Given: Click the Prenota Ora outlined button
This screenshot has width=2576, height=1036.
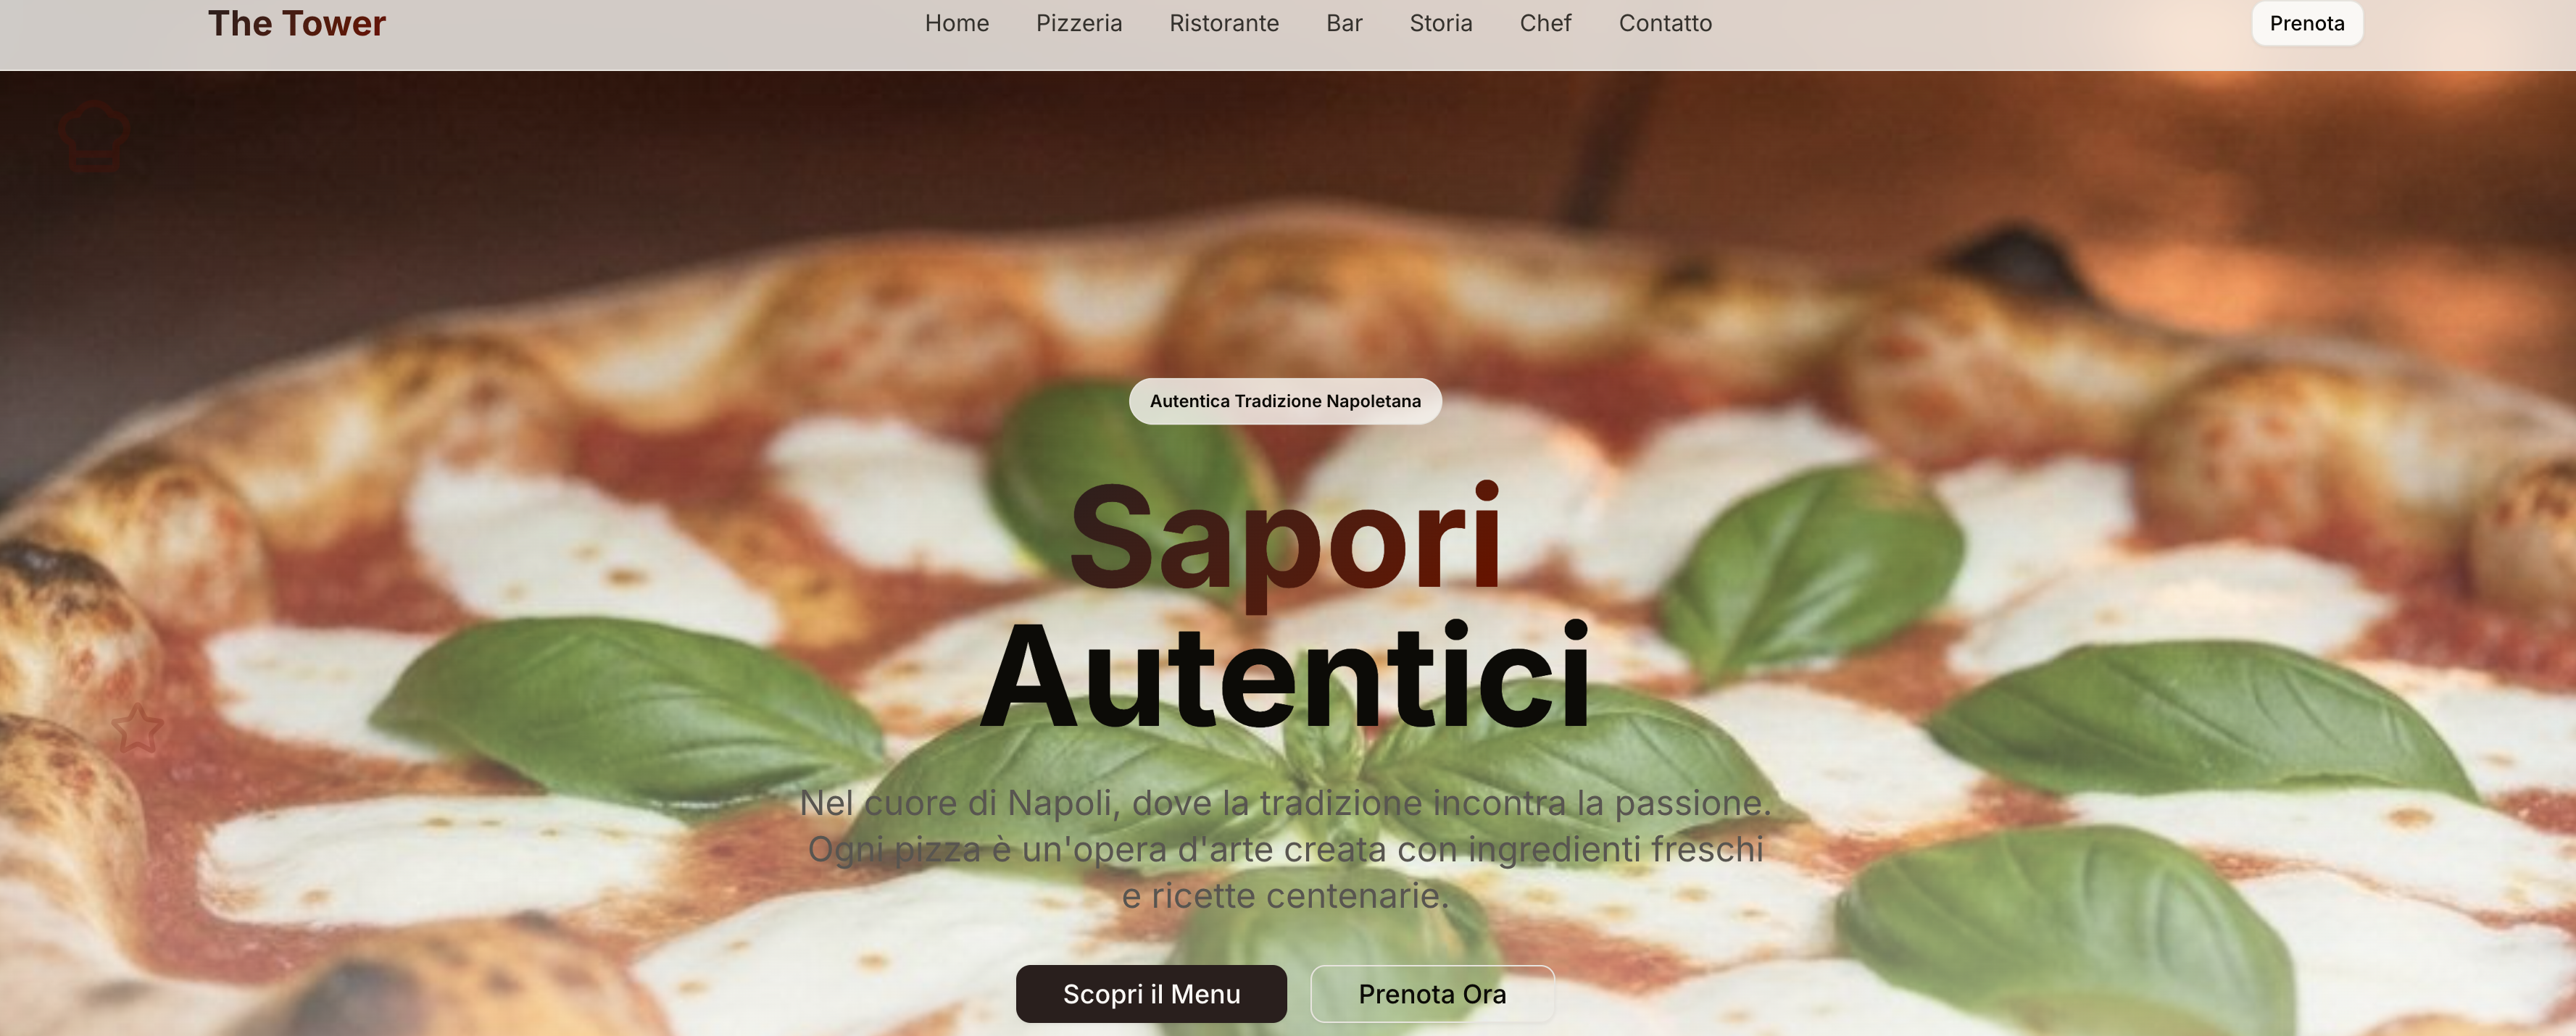Looking at the screenshot, I should click(x=1432, y=994).
